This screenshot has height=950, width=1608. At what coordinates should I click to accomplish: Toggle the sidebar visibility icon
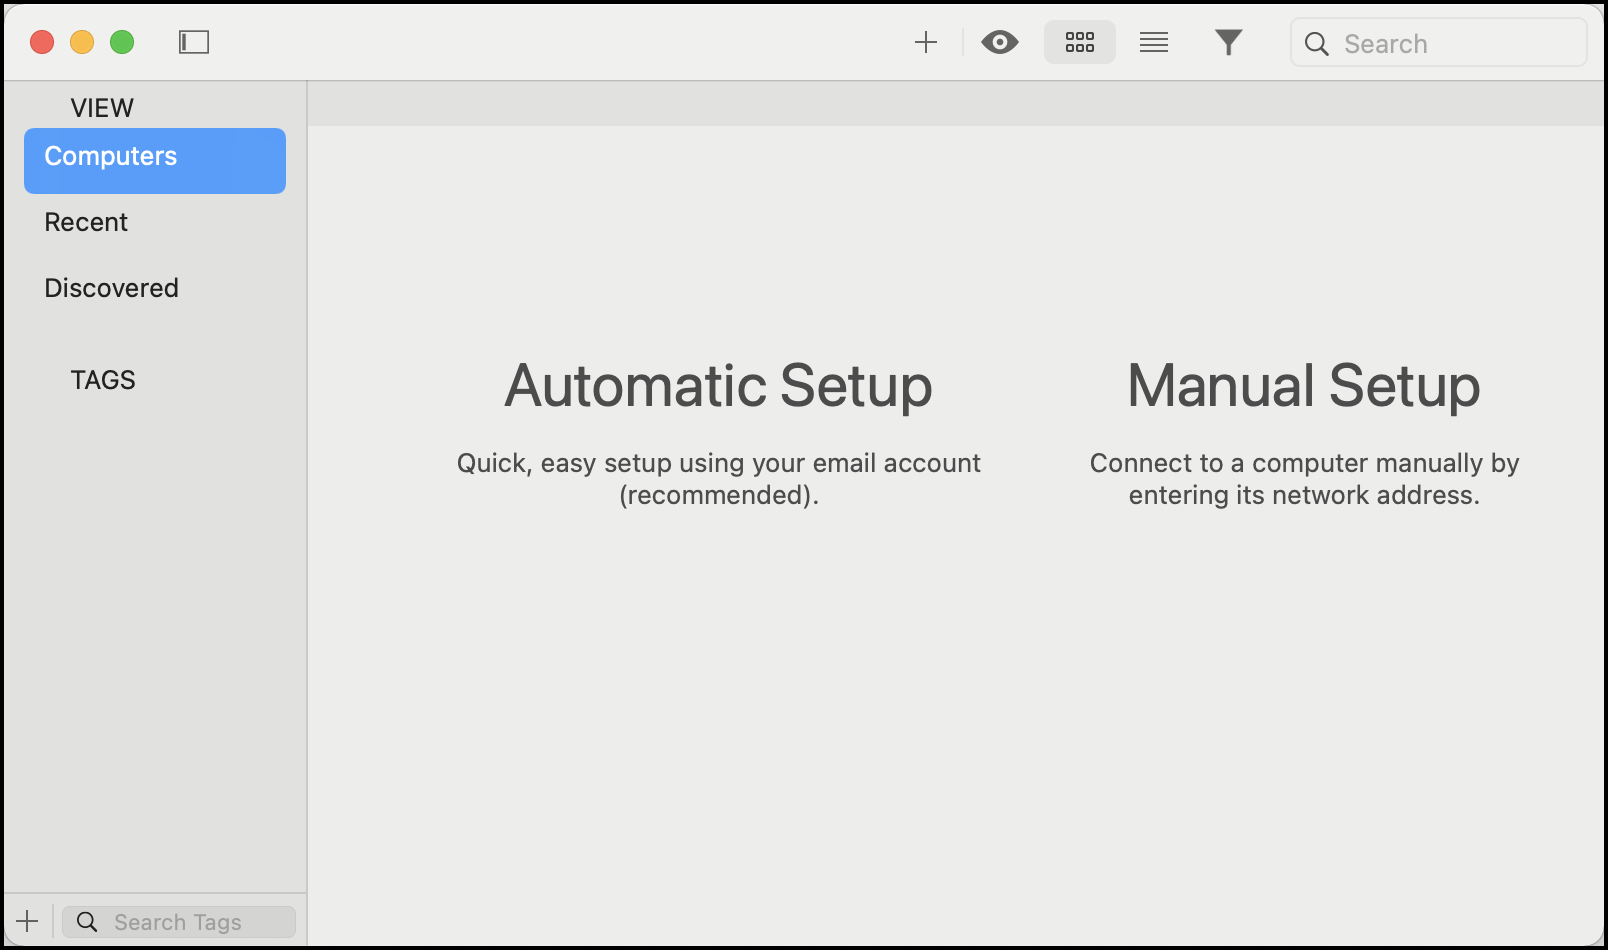pyautogui.click(x=194, y=42)
